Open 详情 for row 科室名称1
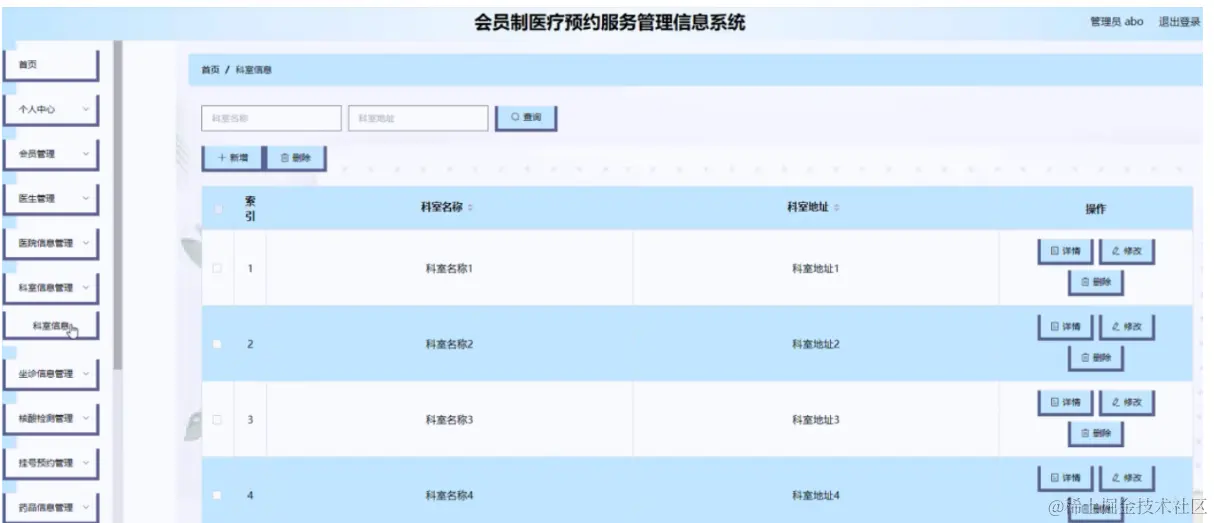 click(x=1065, y=251)
